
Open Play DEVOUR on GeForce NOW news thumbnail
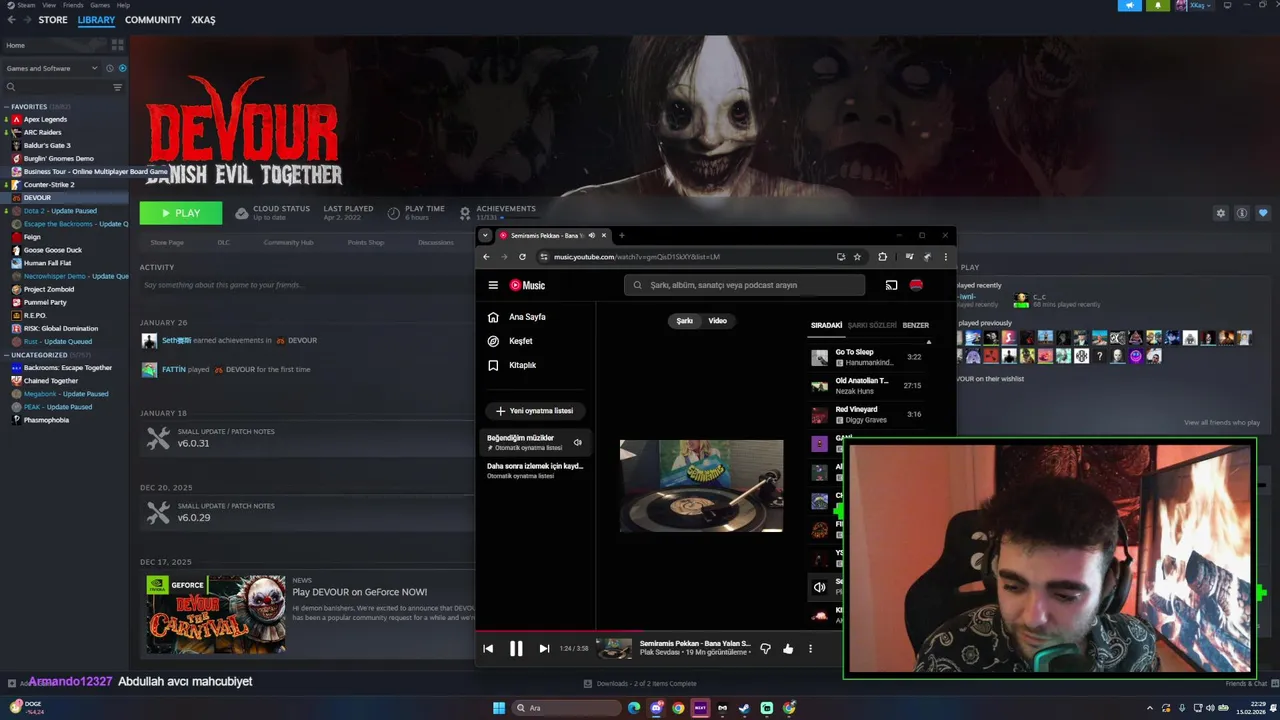tap(216, 613)
